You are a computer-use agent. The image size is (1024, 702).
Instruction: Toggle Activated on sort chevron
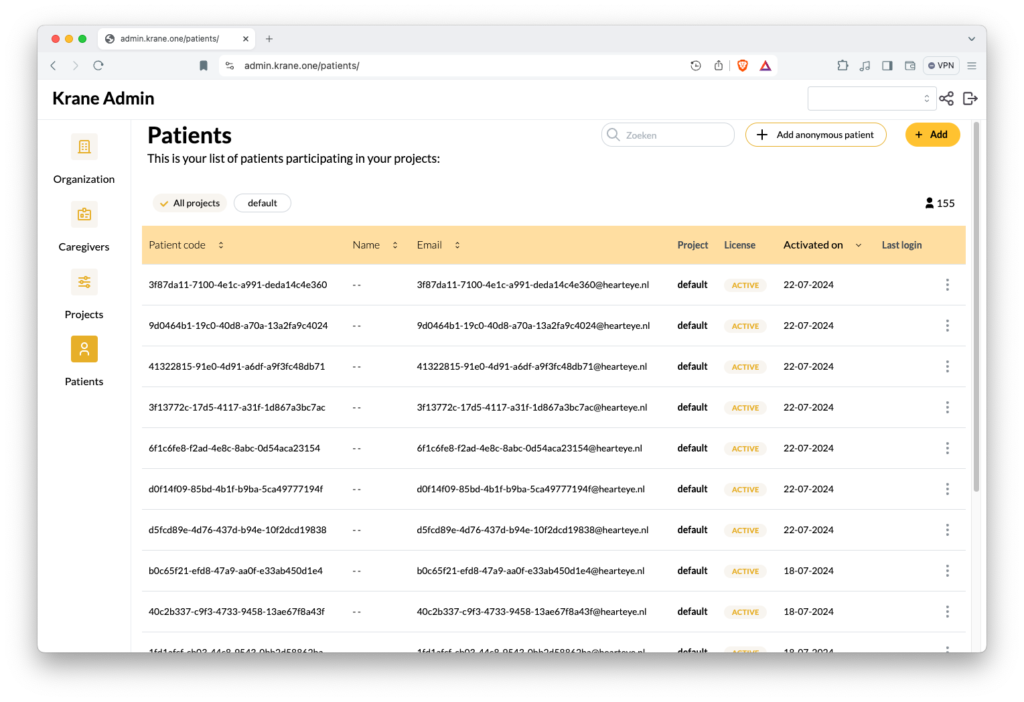pyautogui.click(x=858, y=246)
